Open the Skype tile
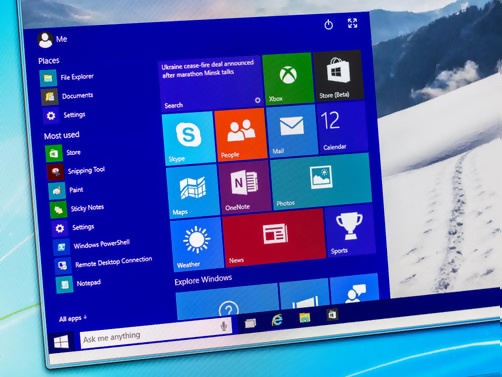Viewport: 502px width, 377px height. point(189,138)
